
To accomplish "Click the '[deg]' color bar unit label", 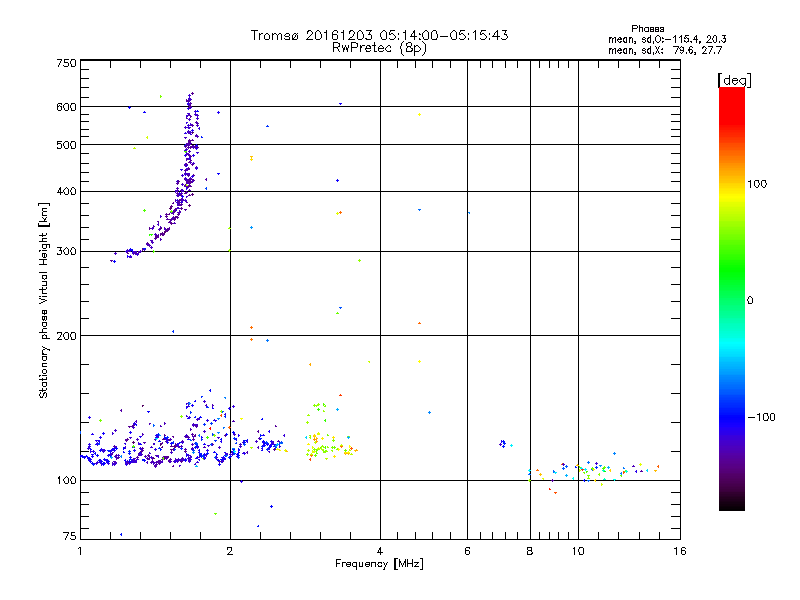I will pyautogui.click(x=734, y=80).
